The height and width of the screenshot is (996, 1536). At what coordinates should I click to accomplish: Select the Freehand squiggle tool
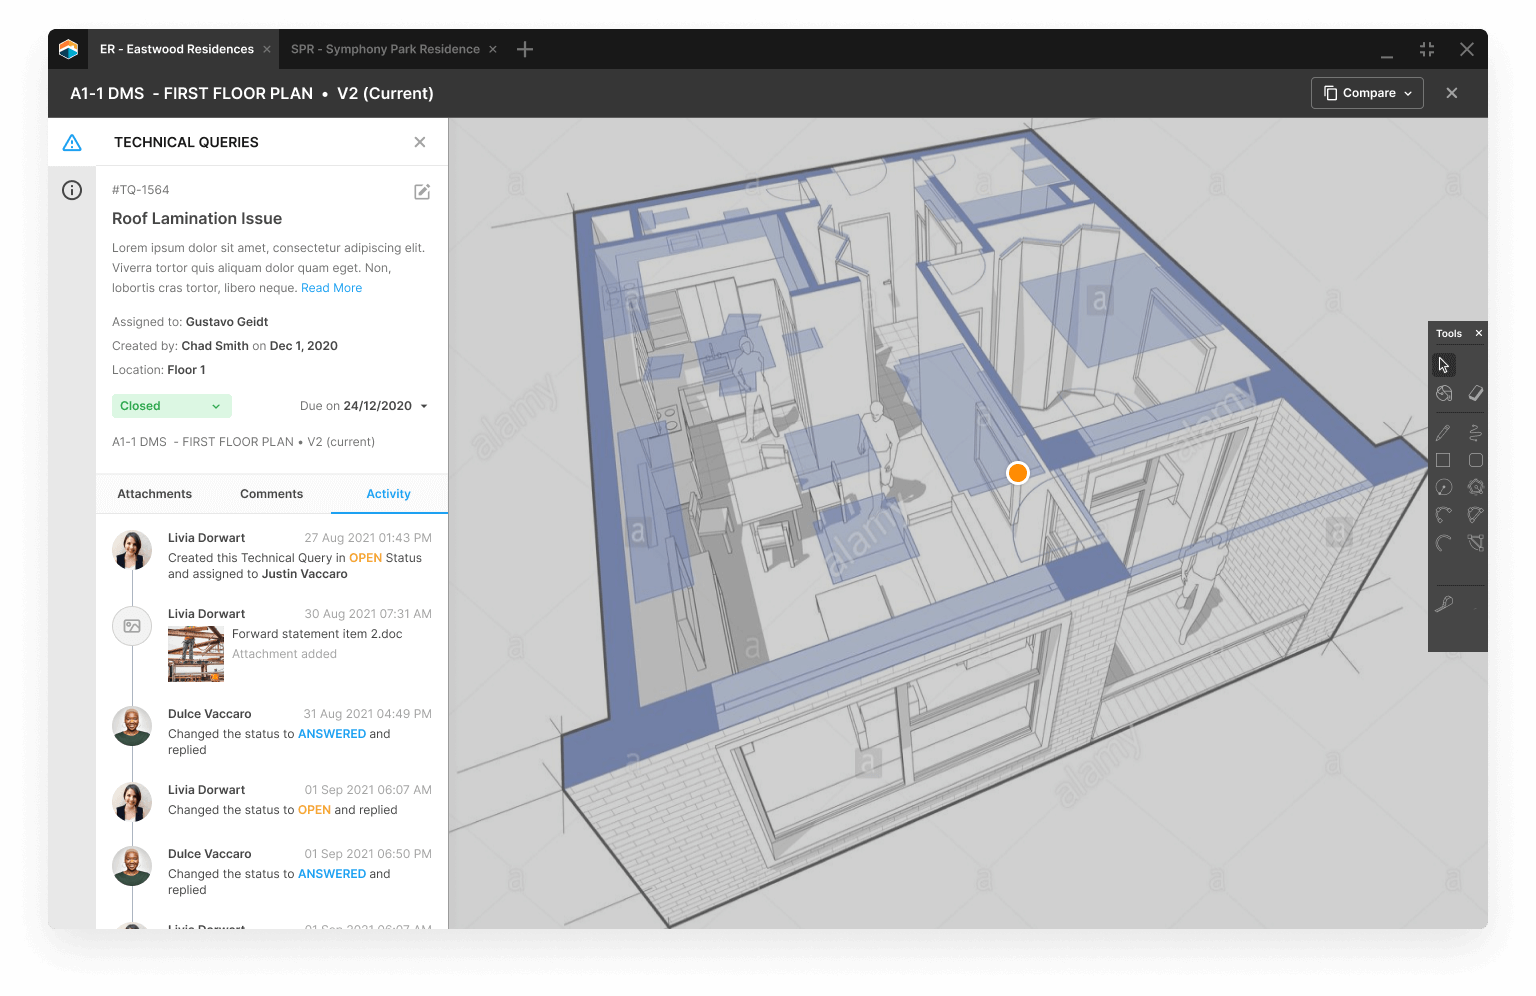point(1475,433)
